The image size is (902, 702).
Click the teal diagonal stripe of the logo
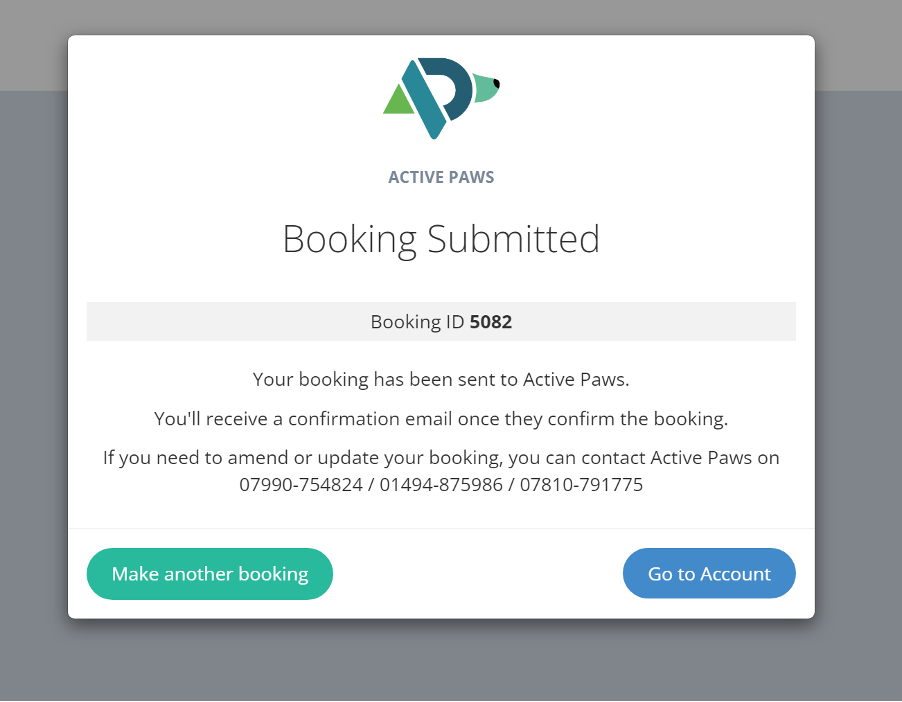[424, 100]
